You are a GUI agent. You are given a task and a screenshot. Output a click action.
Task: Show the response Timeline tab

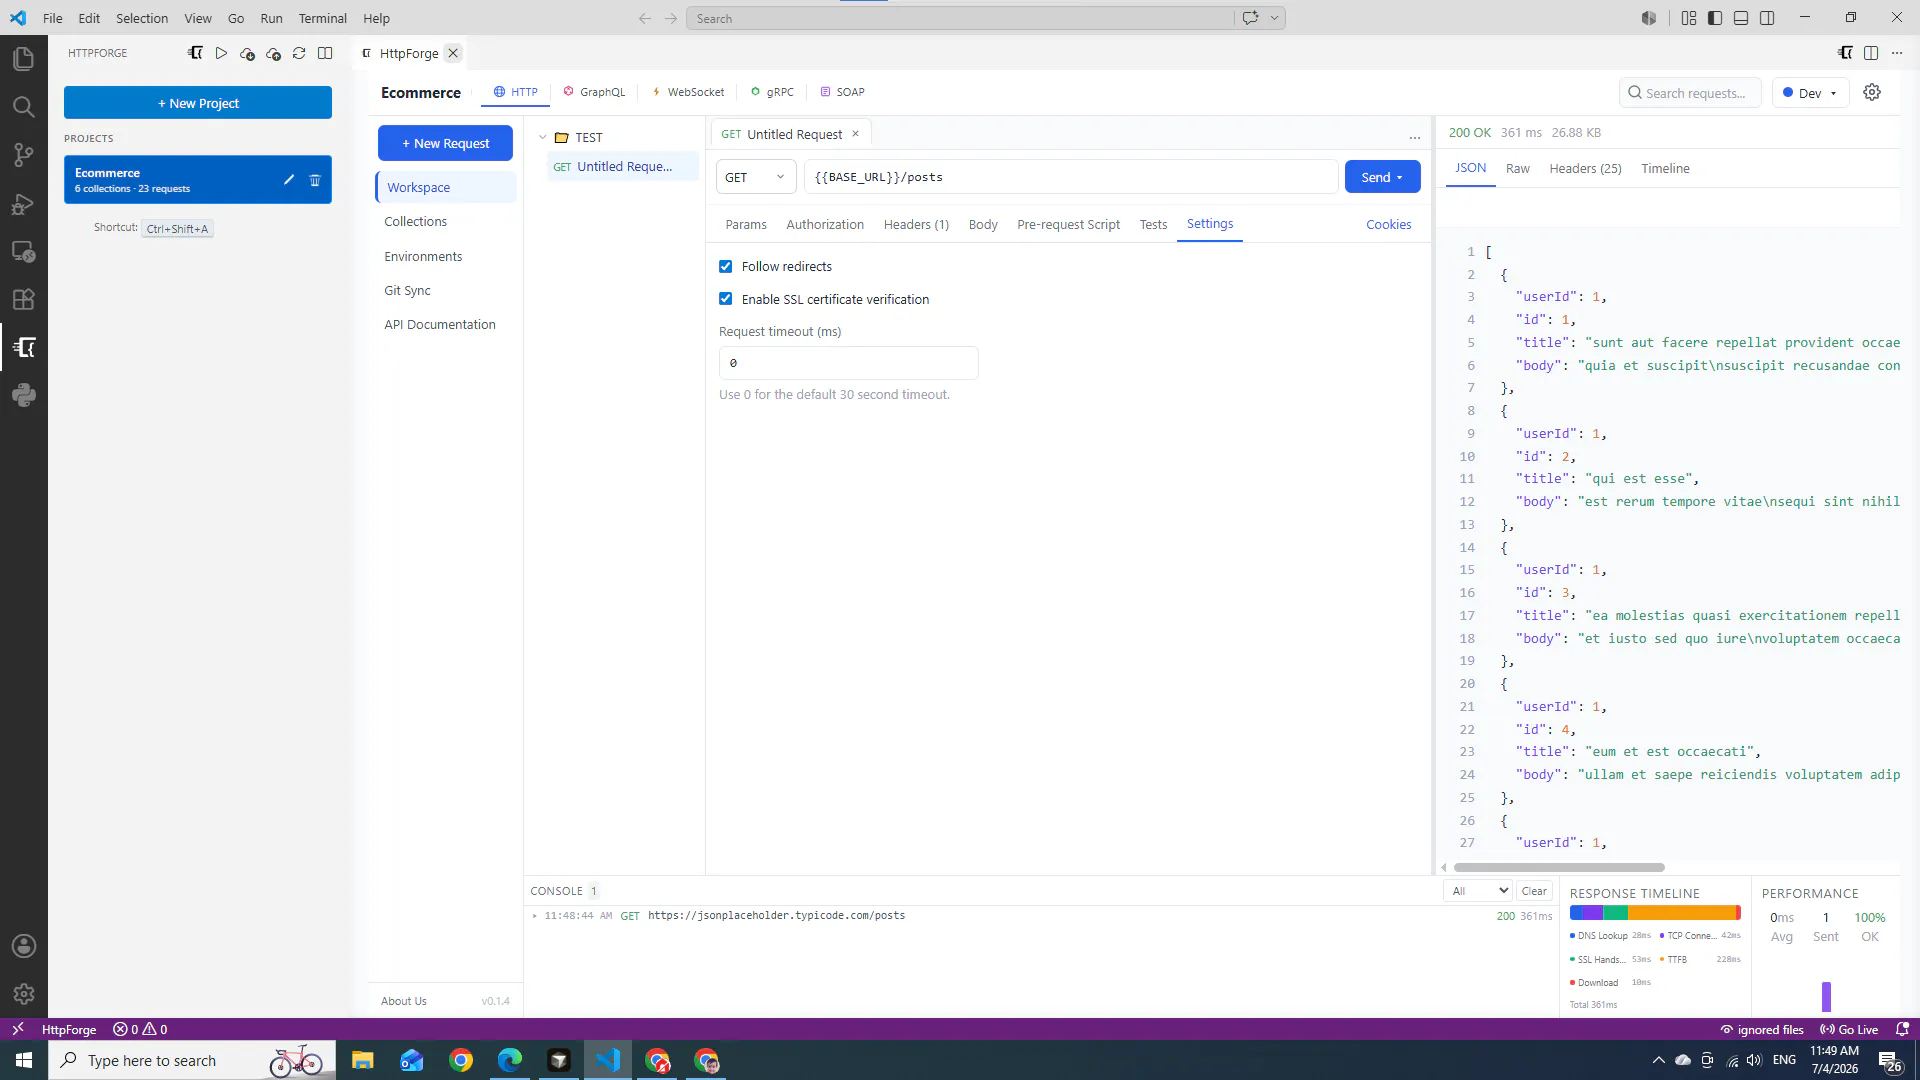point(1665,169)
